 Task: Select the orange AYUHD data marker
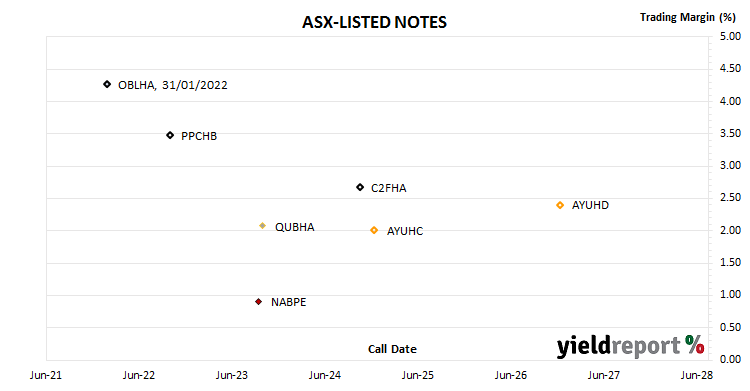[560, 205]
